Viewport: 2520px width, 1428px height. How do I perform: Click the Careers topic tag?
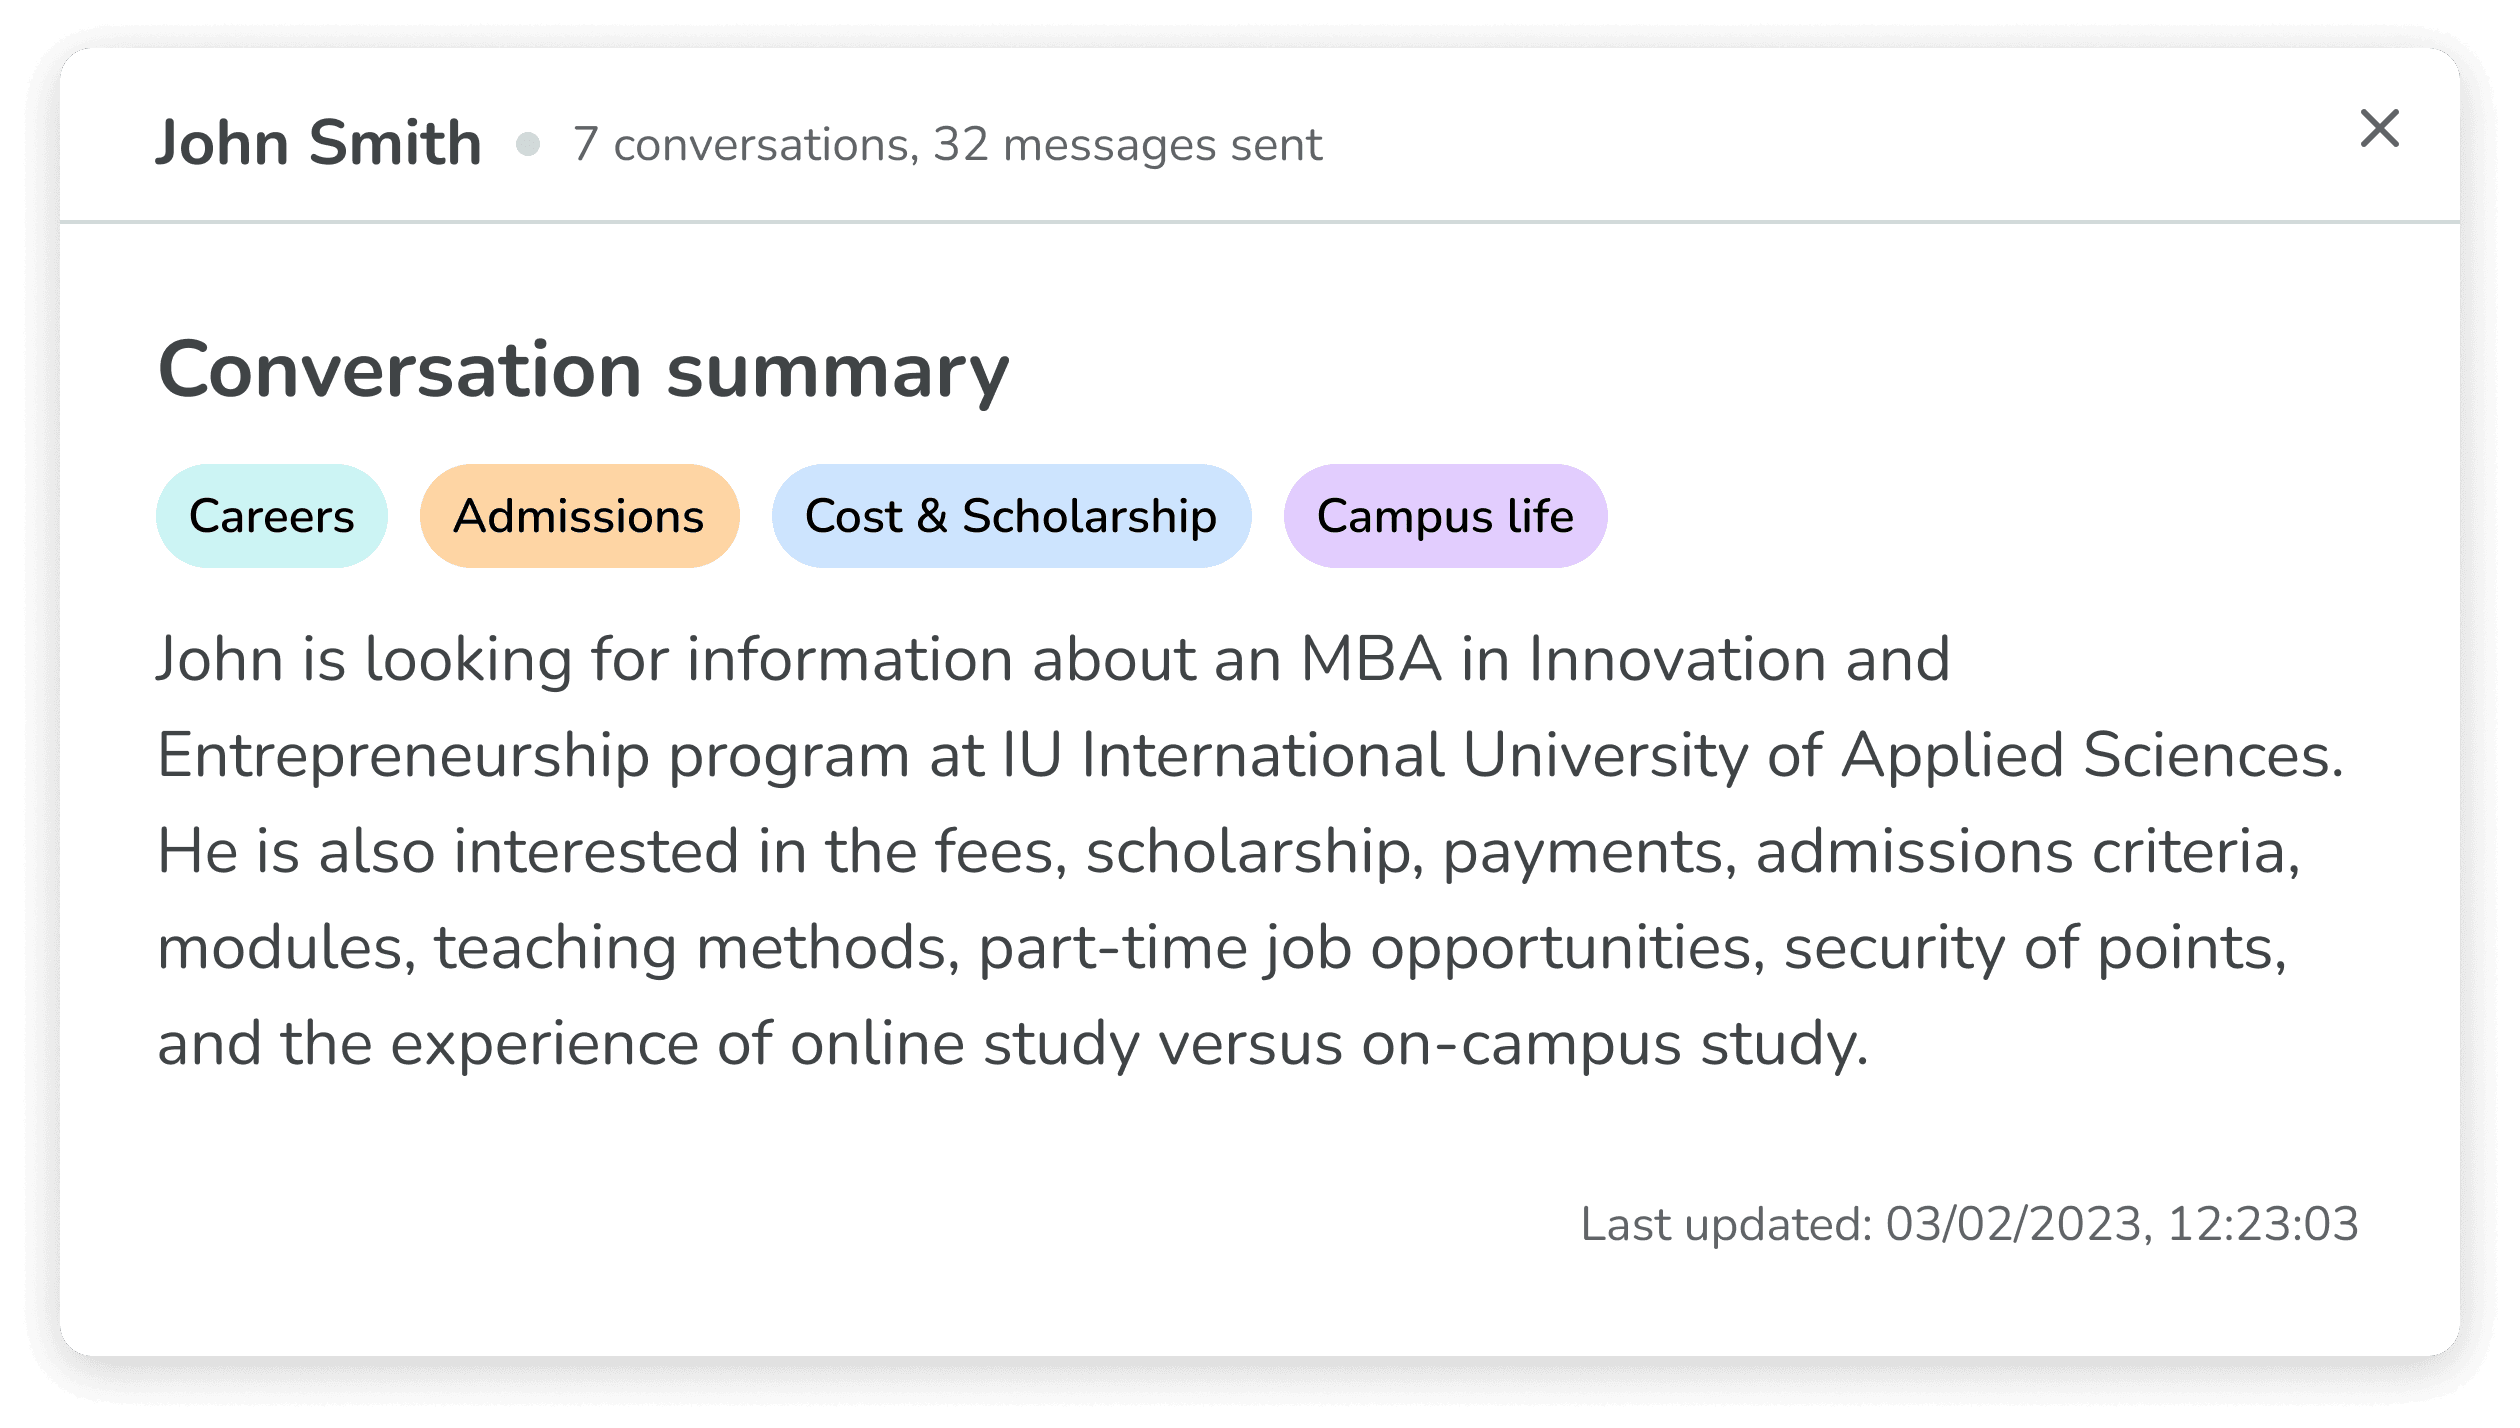[271, 516]
